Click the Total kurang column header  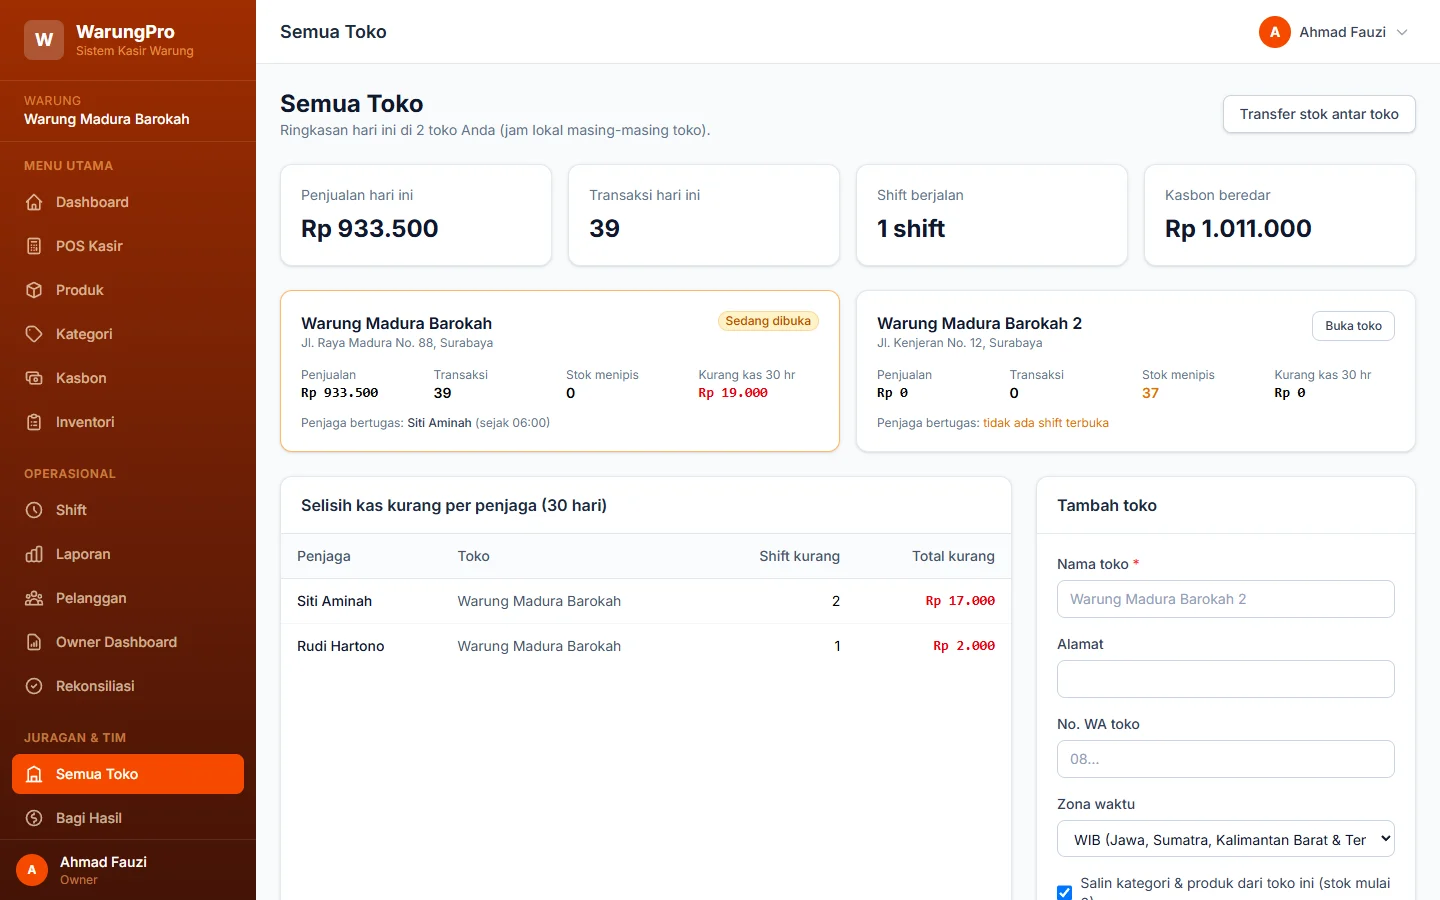click(953, 556)
